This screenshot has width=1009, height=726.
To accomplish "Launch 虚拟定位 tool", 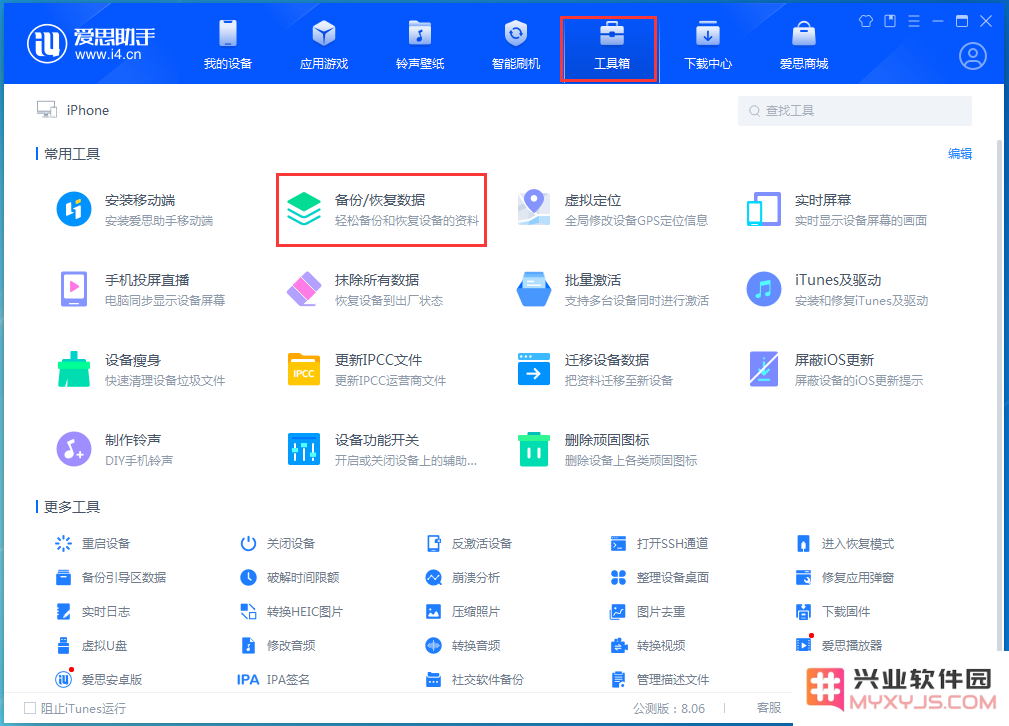I will [x=612, y=210].
